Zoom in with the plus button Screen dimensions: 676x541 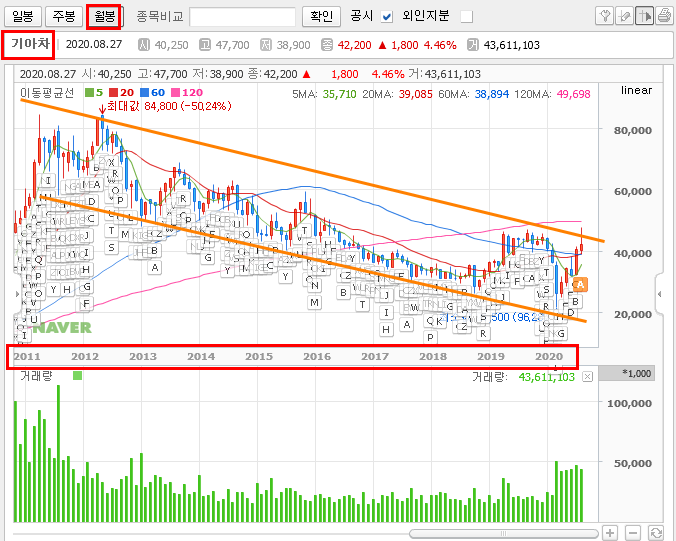[x=610, y=533]
